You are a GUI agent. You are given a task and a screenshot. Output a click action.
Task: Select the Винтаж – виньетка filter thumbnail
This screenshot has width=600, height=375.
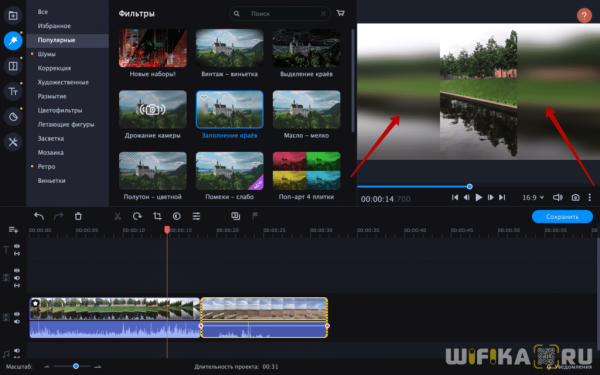click(230, 48)
